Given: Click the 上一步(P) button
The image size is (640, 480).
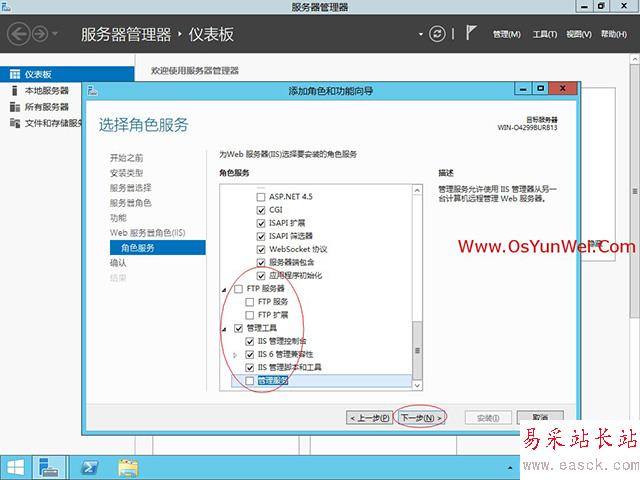Looking at the screenshot, I should tap(369, 418).
